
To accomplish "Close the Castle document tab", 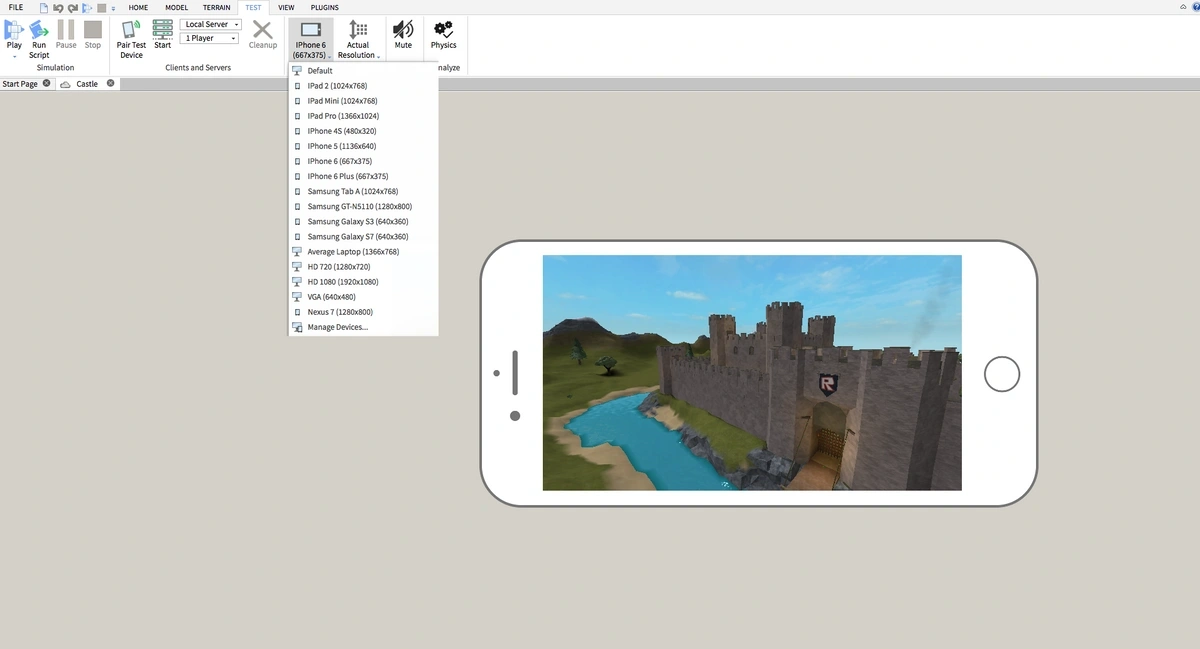I will (x=111, y=84).
